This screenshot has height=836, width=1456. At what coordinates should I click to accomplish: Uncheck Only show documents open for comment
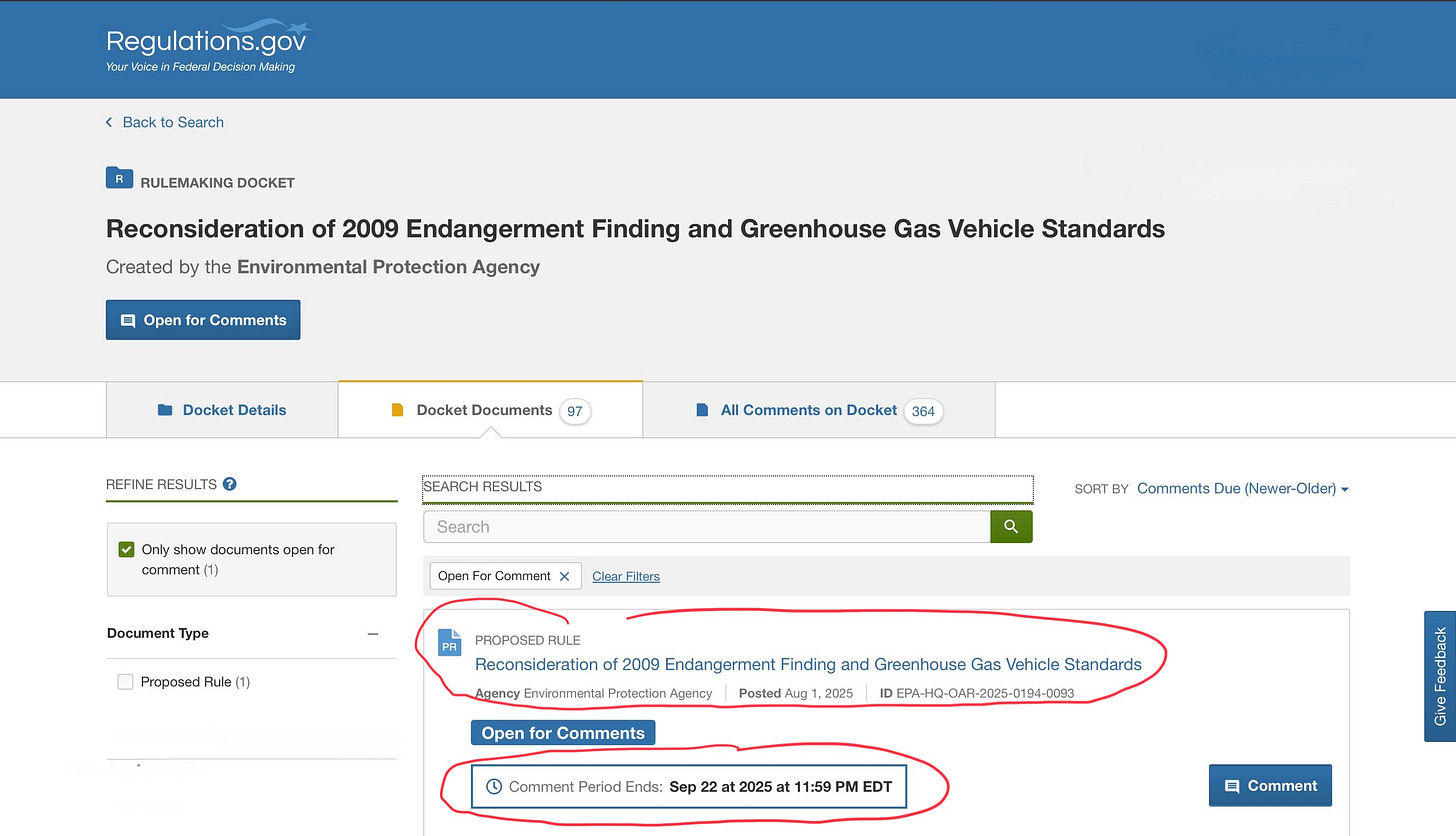coord(126,550)
